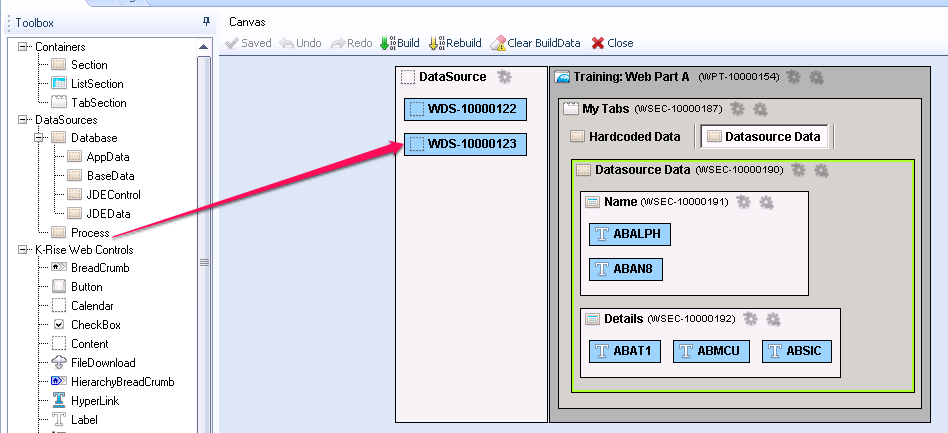Click first gear icon beside WSEC-10000187
This screenshot has height=433, width=948.
[x=737, y=109]
